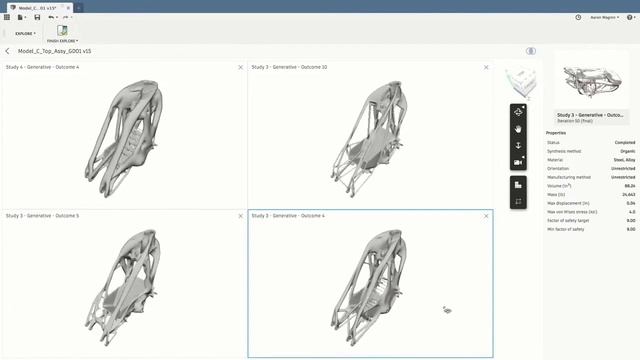Click the Status Completed property row
Screen dimensions: 640x360
[591, 142]
